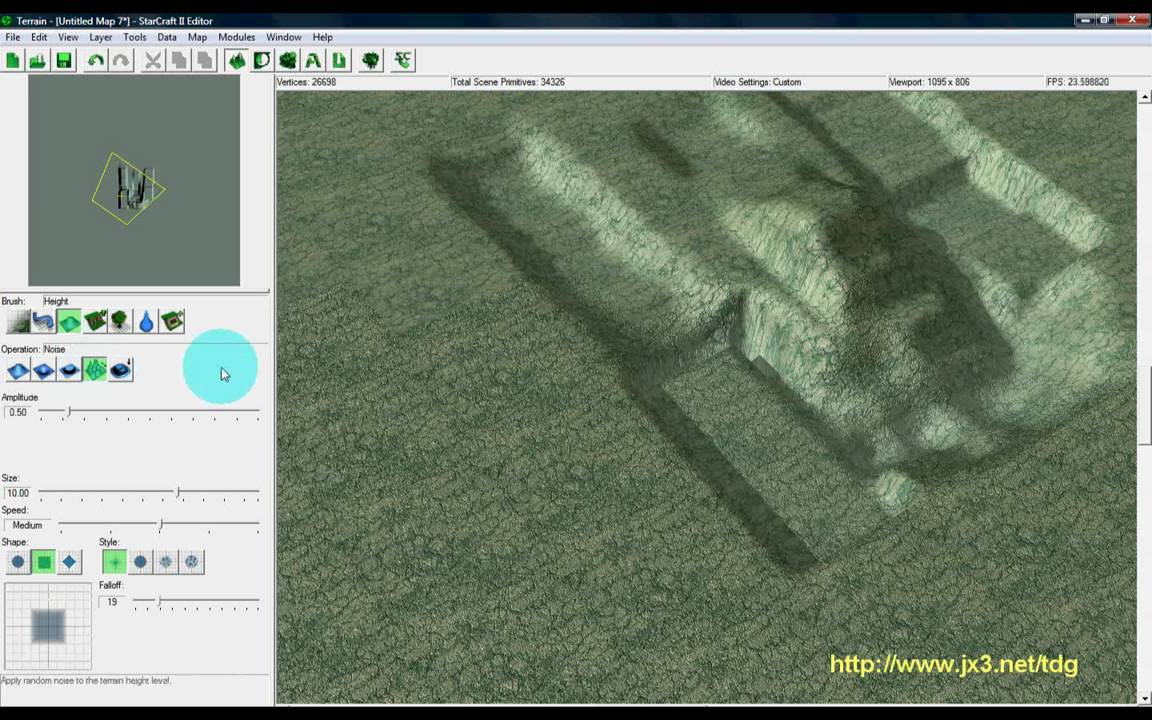Screen dimensions: 1152x720
Task: Click the FPS readout text
Action: coord(1078,82)
